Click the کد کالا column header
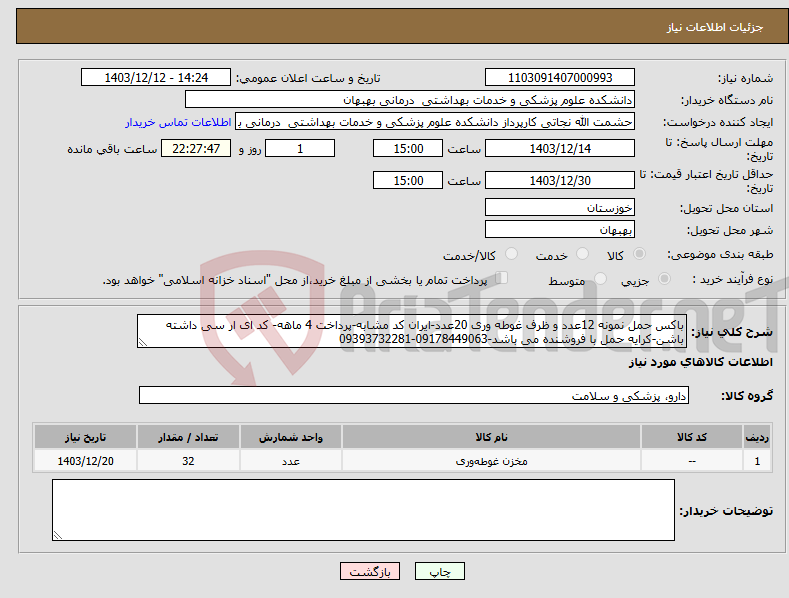 (x=692, y=437)
